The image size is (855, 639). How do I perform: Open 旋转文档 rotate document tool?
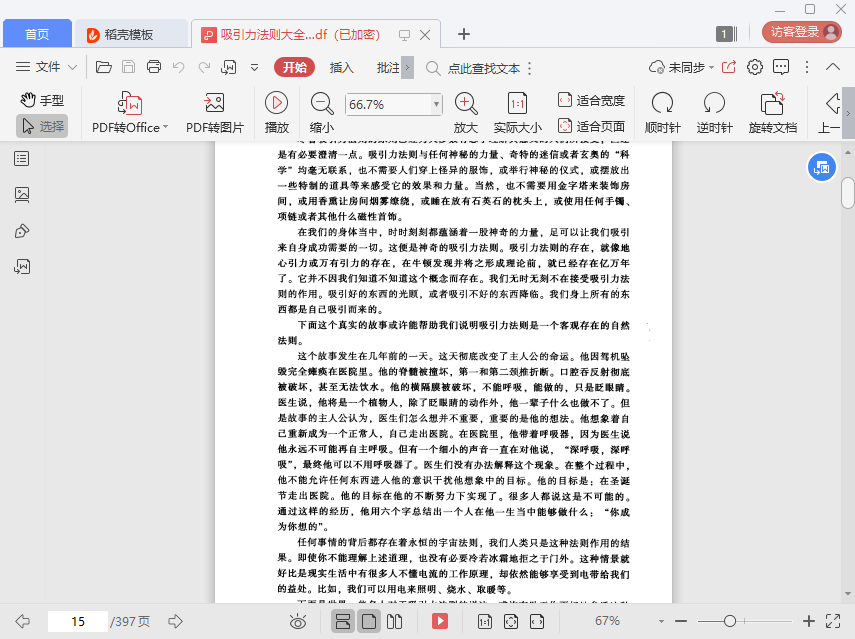pyautogui.click(x=773, y=113)
